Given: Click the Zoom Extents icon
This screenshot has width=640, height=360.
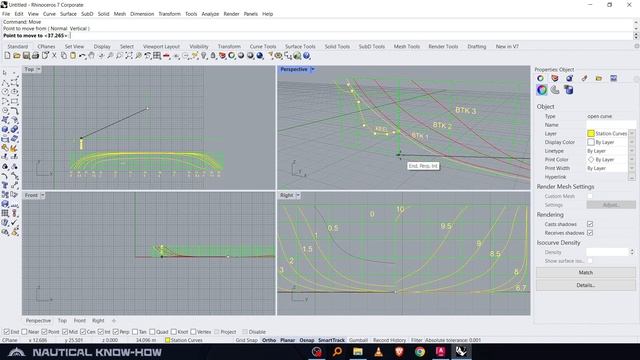Looking at the screenshot, I should point(129,56).
